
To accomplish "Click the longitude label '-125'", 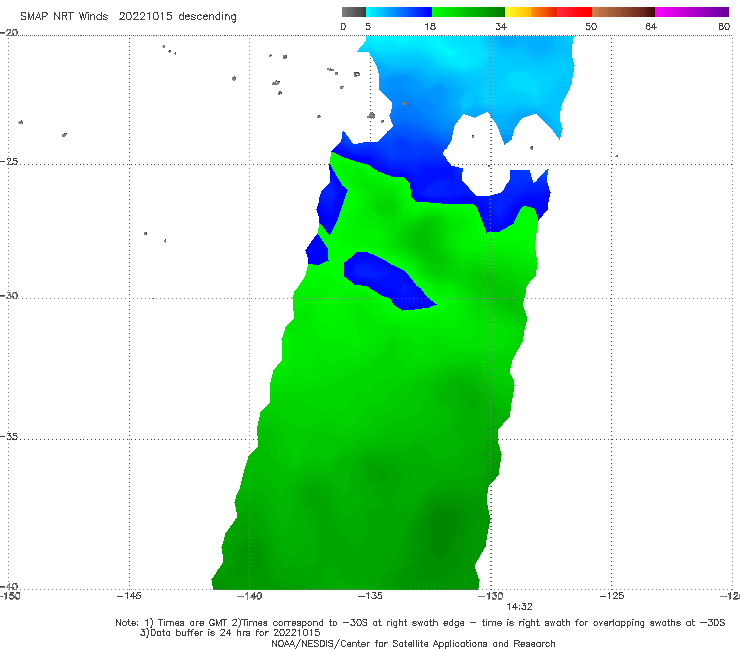I will click(612, 596).
